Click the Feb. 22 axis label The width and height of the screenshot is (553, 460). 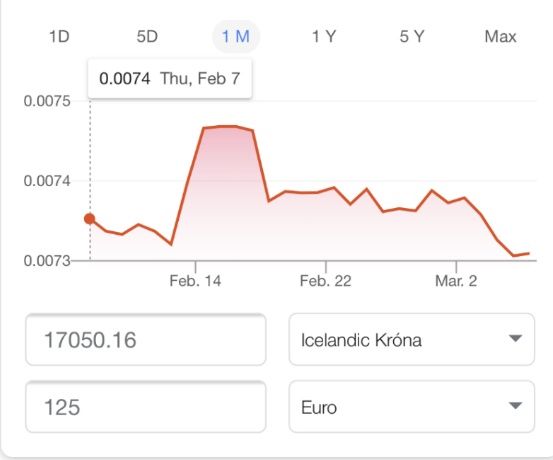click(x=326, y=281)
